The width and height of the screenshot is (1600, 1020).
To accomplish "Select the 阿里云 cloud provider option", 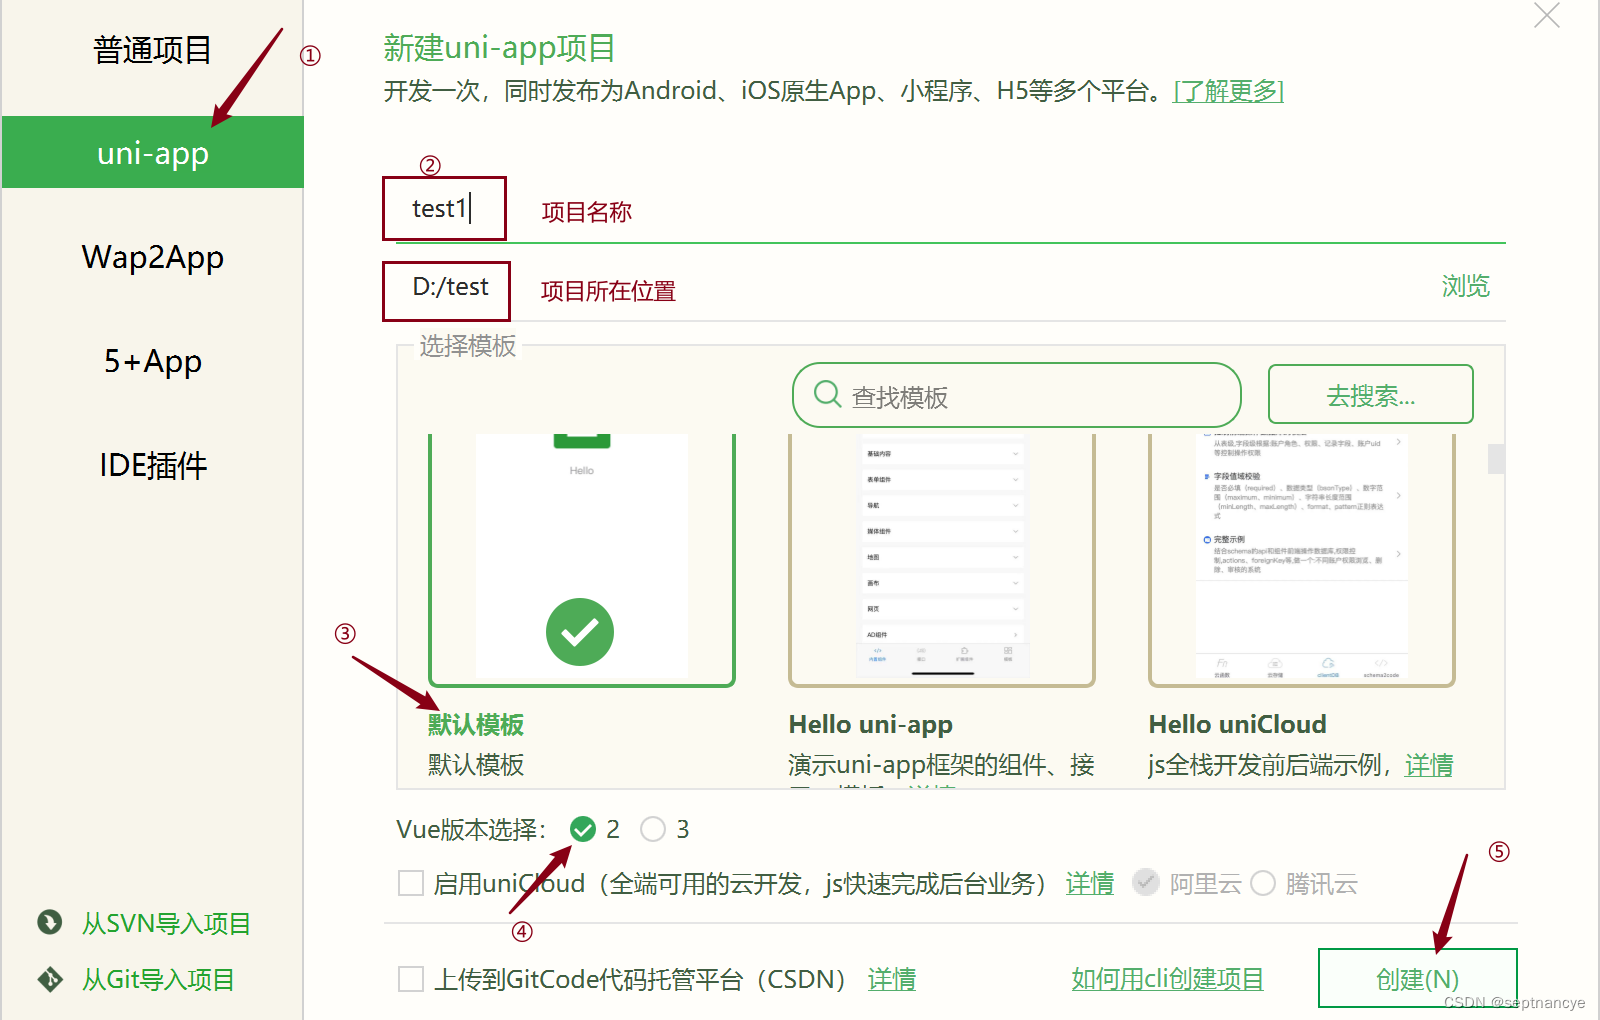I will [1146, 883].
